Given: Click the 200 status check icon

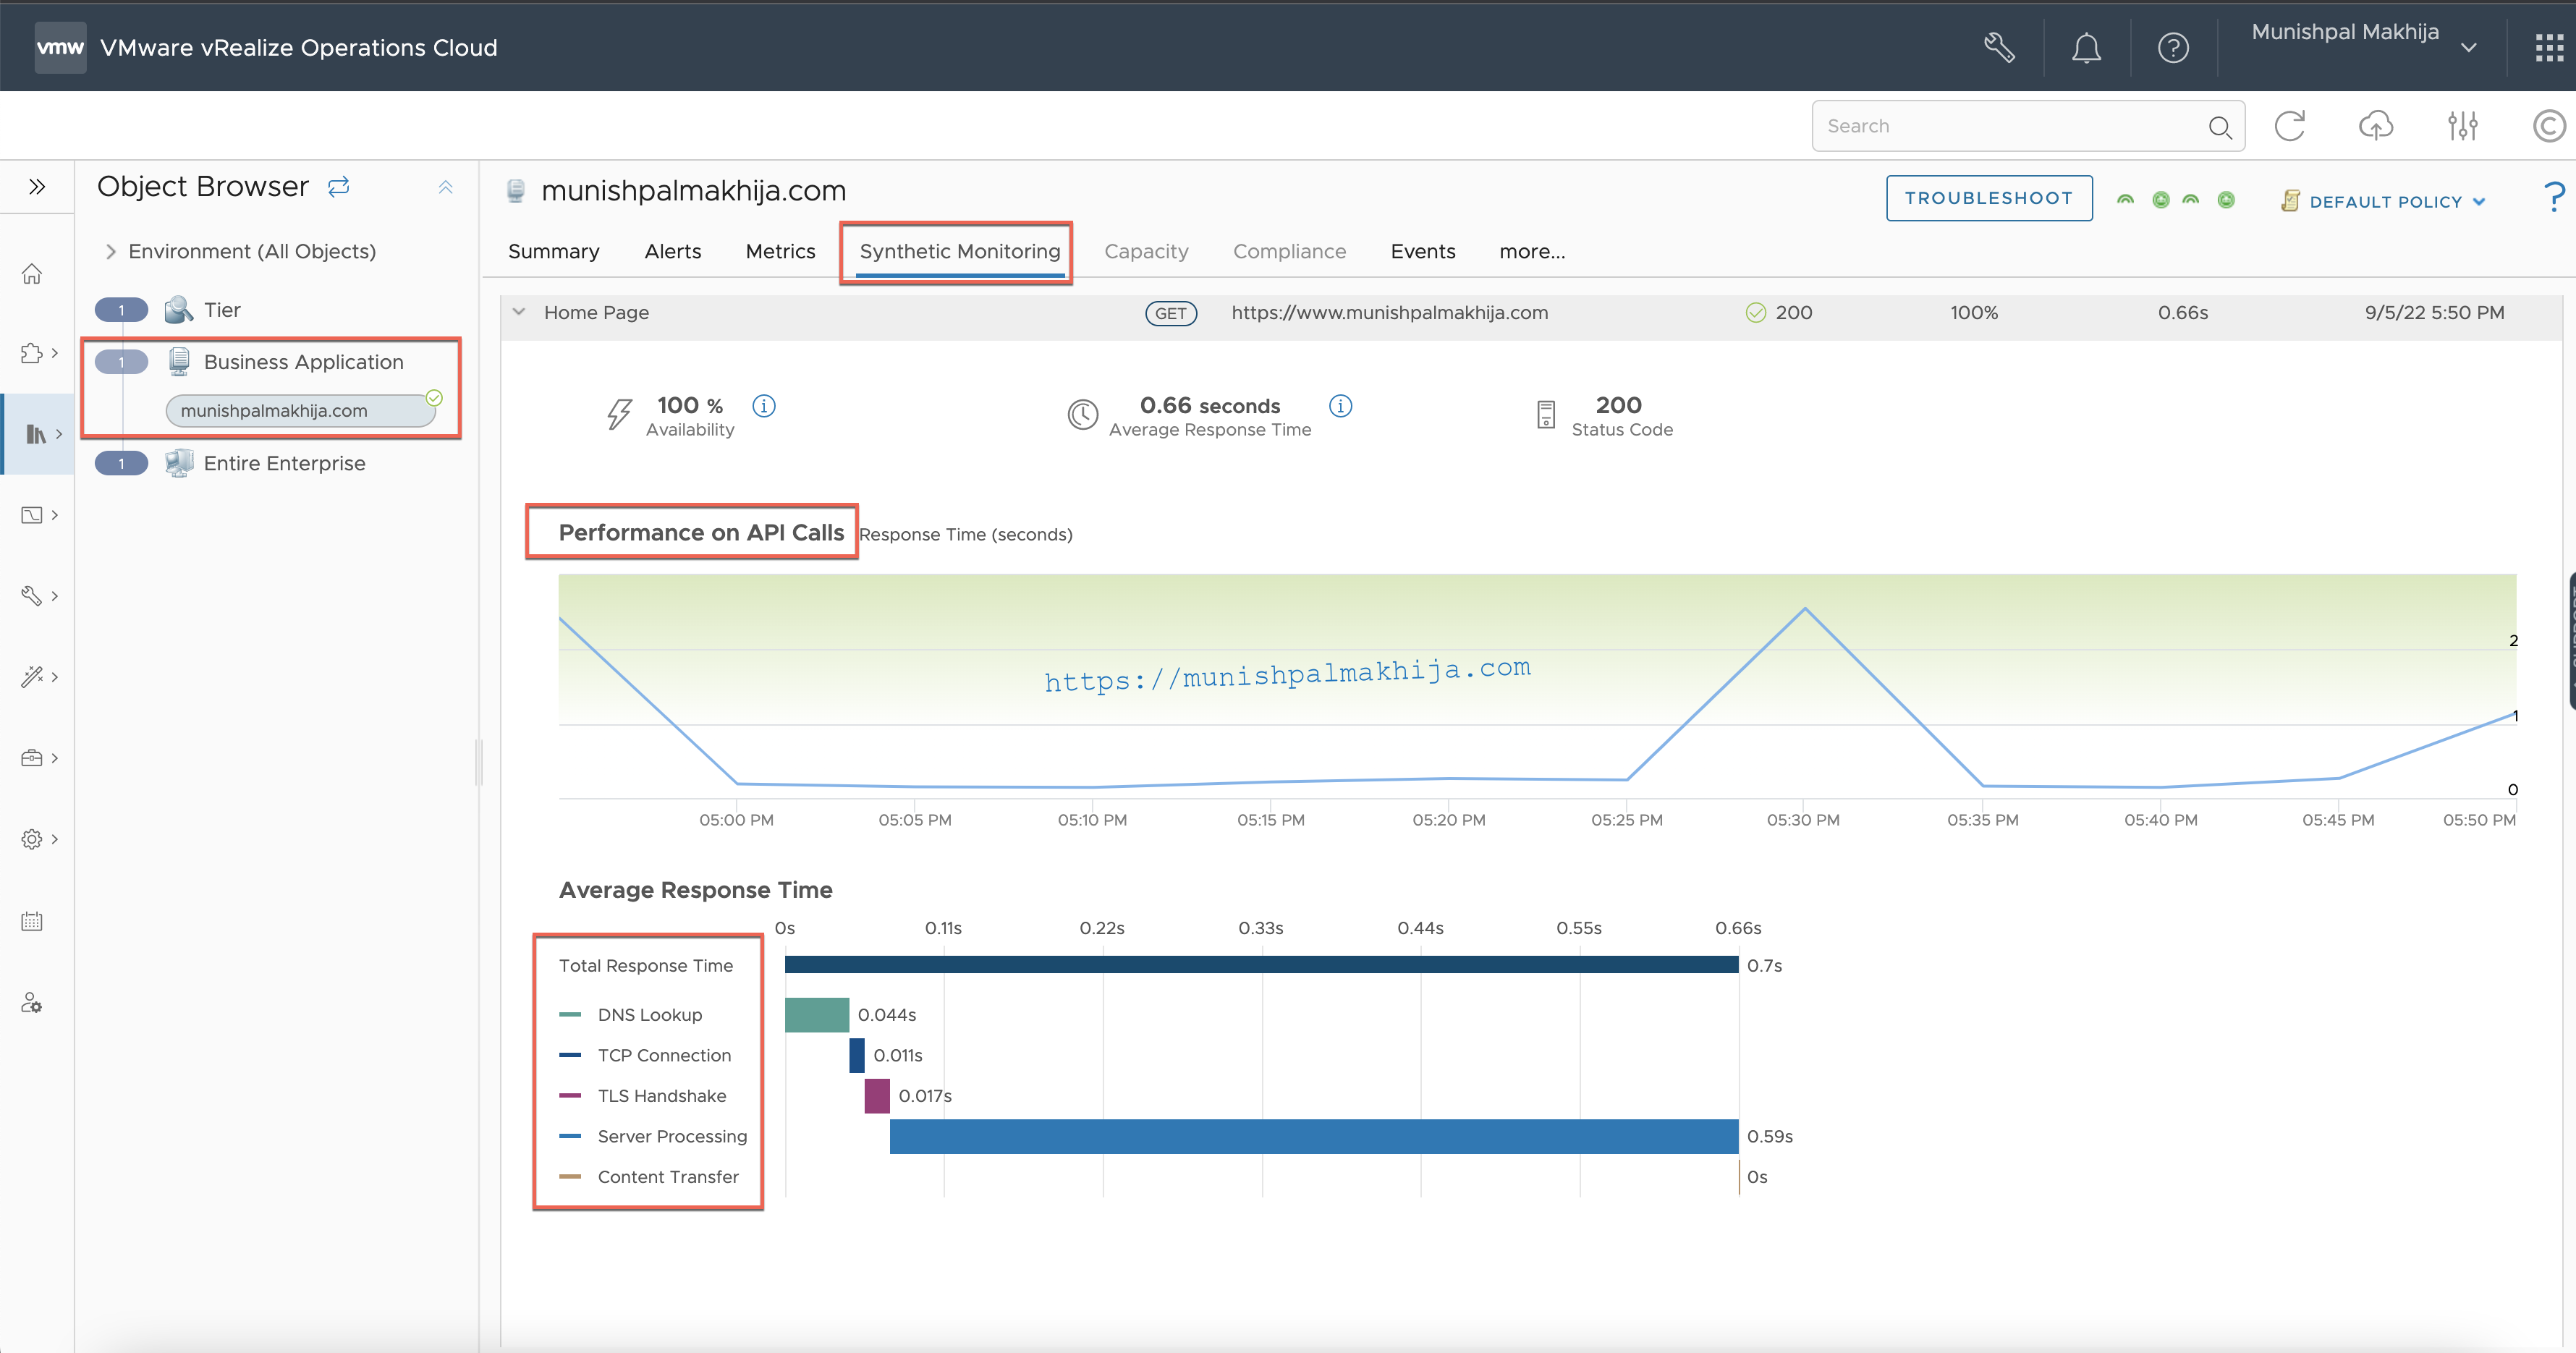Looking at the screenshot, I should coord(1755,312).
